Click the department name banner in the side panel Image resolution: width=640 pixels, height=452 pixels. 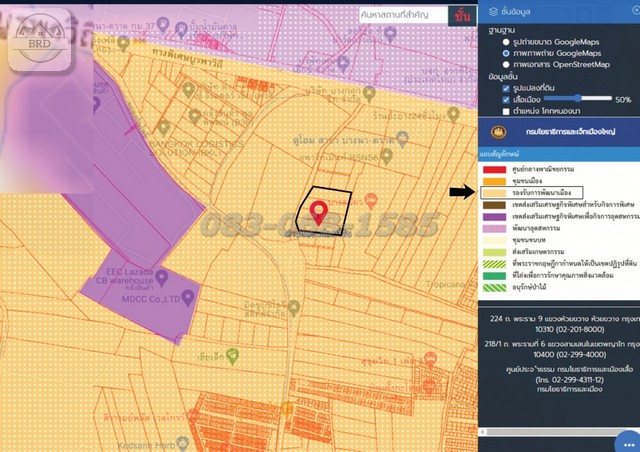pyautogui.click(x=572, y=133)
